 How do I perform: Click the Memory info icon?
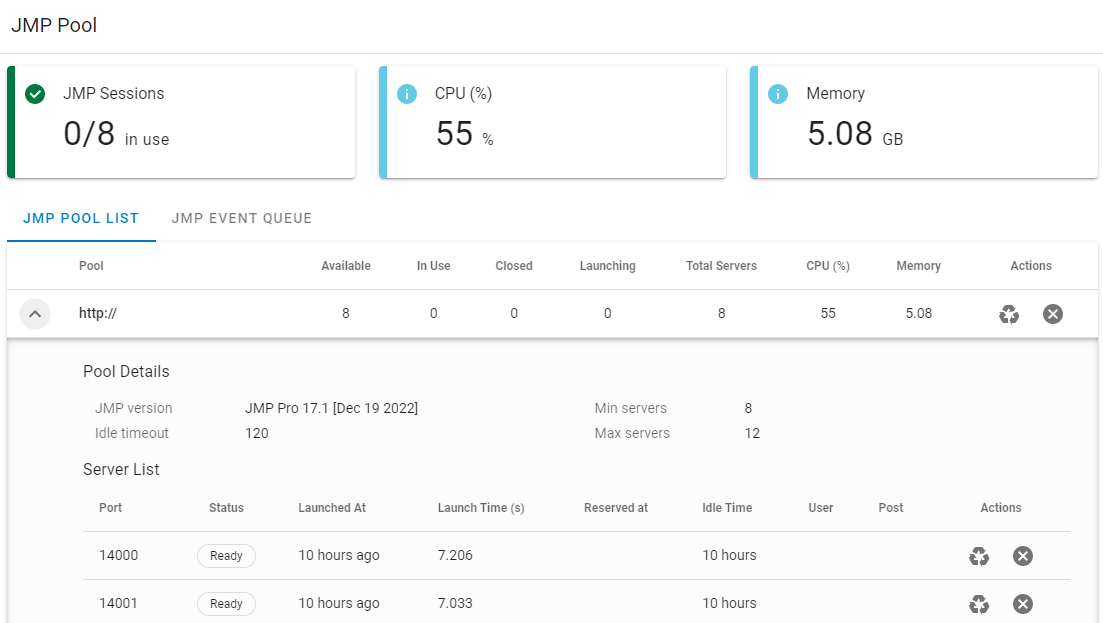778,94
